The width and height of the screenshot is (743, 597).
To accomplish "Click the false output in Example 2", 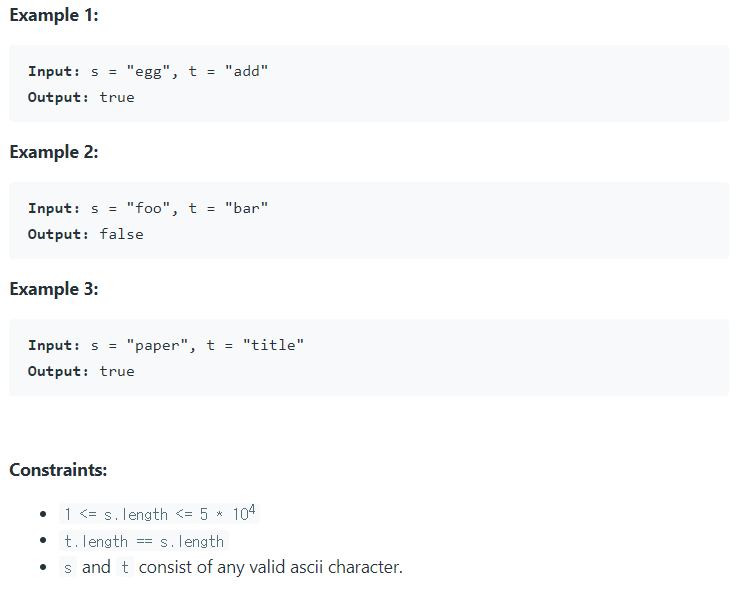I will [x=121, y=235].
